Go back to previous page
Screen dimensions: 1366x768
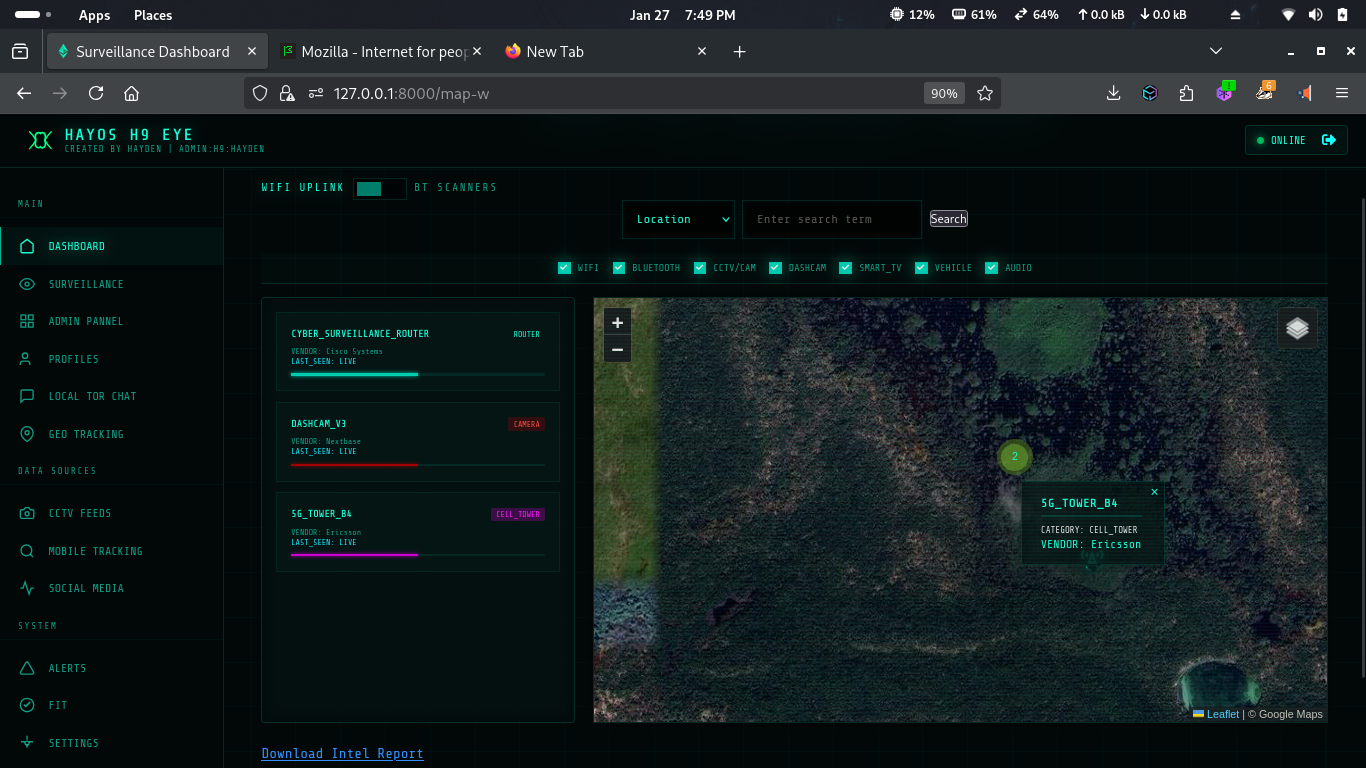24,93
